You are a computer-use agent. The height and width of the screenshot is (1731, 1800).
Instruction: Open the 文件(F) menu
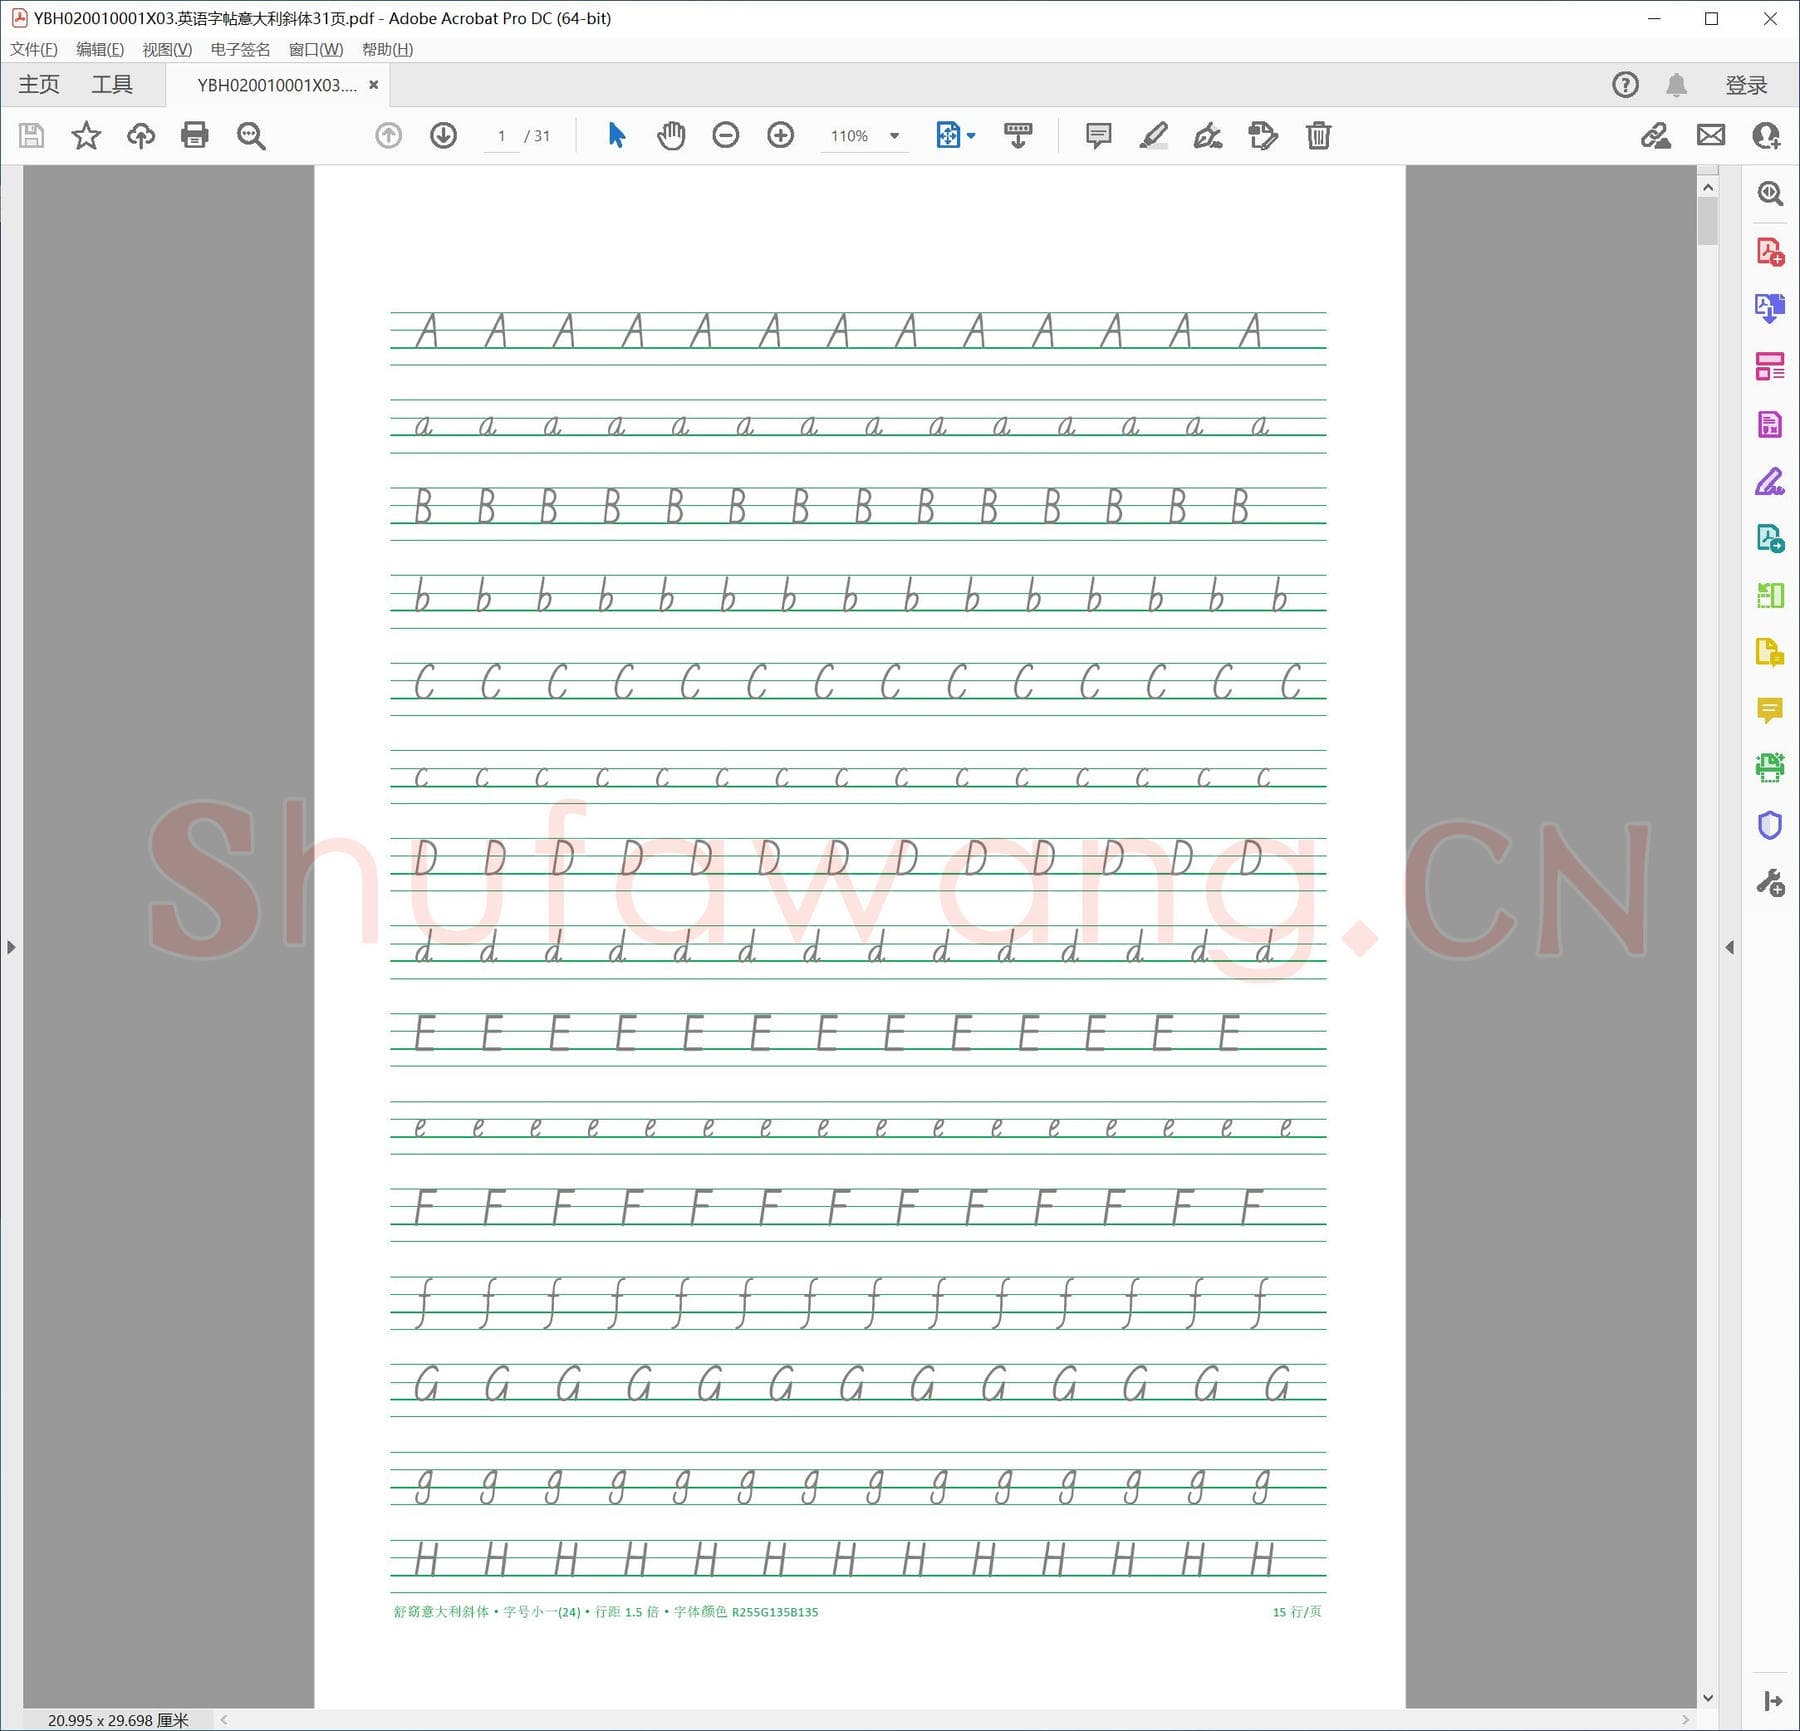click(34, 49)
